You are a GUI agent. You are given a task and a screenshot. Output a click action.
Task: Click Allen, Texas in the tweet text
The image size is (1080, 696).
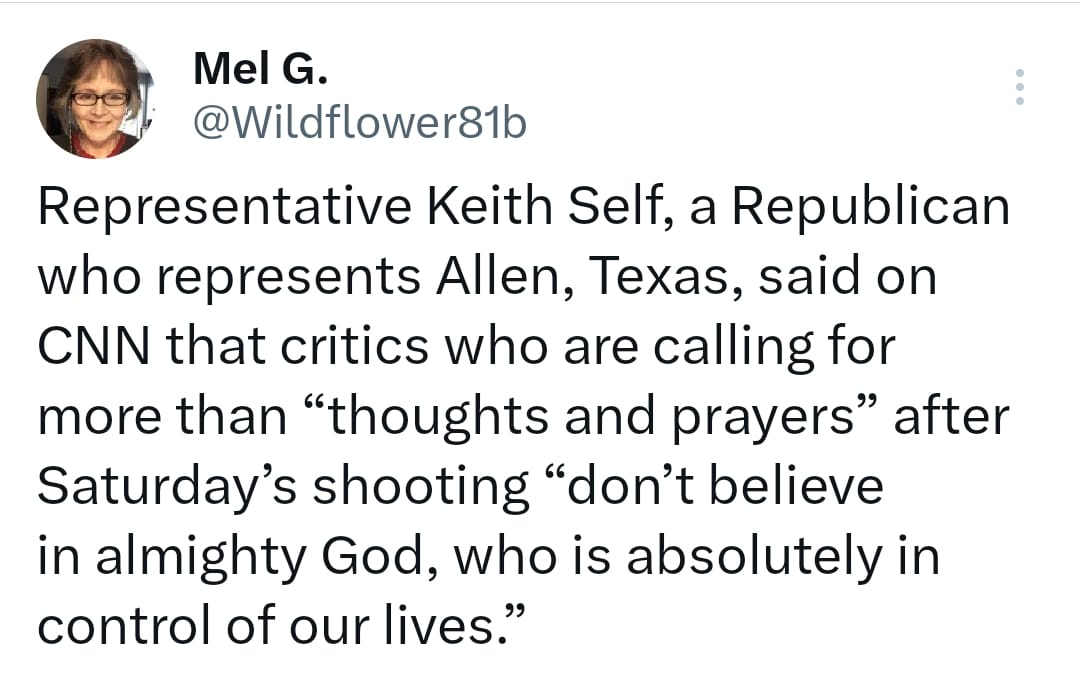pos(589,276)
